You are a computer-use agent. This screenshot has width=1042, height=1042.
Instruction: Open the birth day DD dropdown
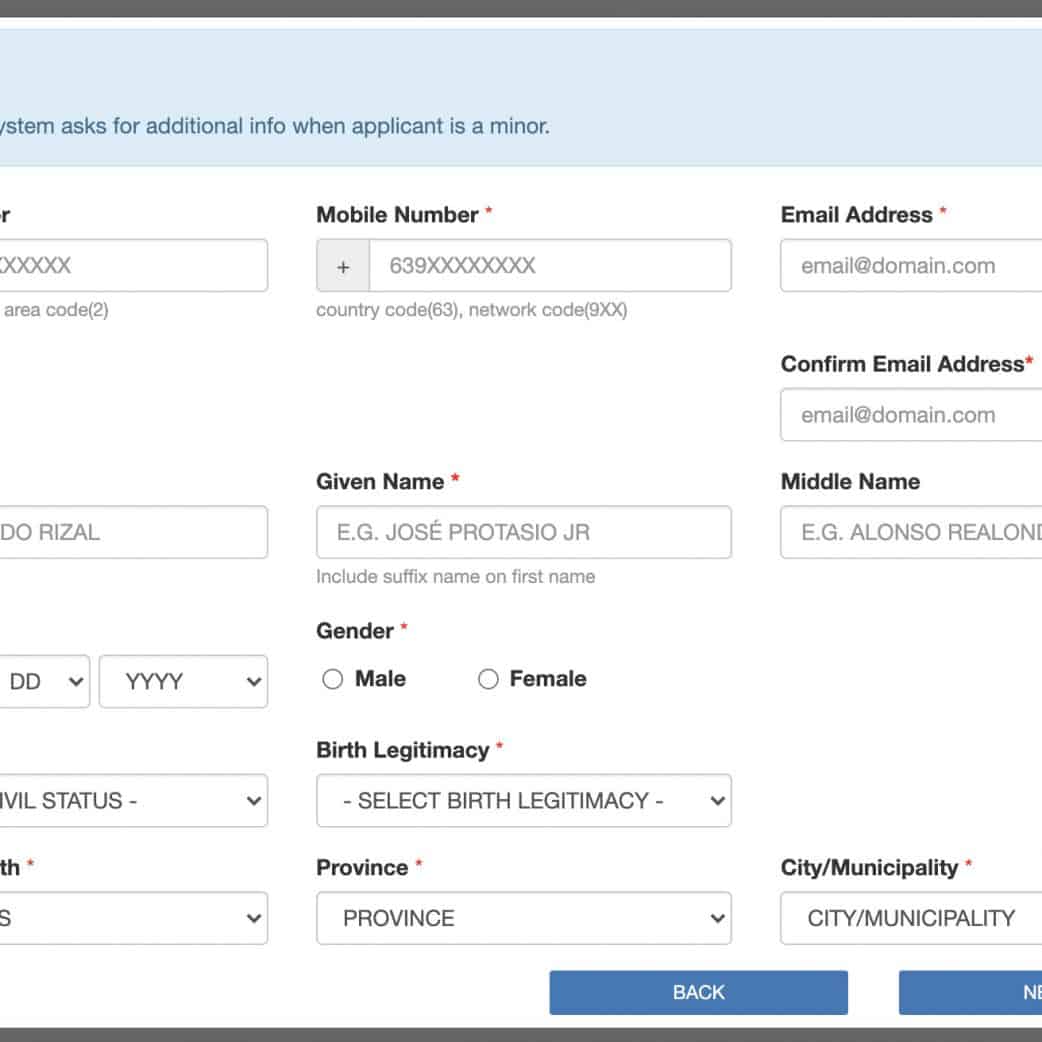click(x=43, y=682)
